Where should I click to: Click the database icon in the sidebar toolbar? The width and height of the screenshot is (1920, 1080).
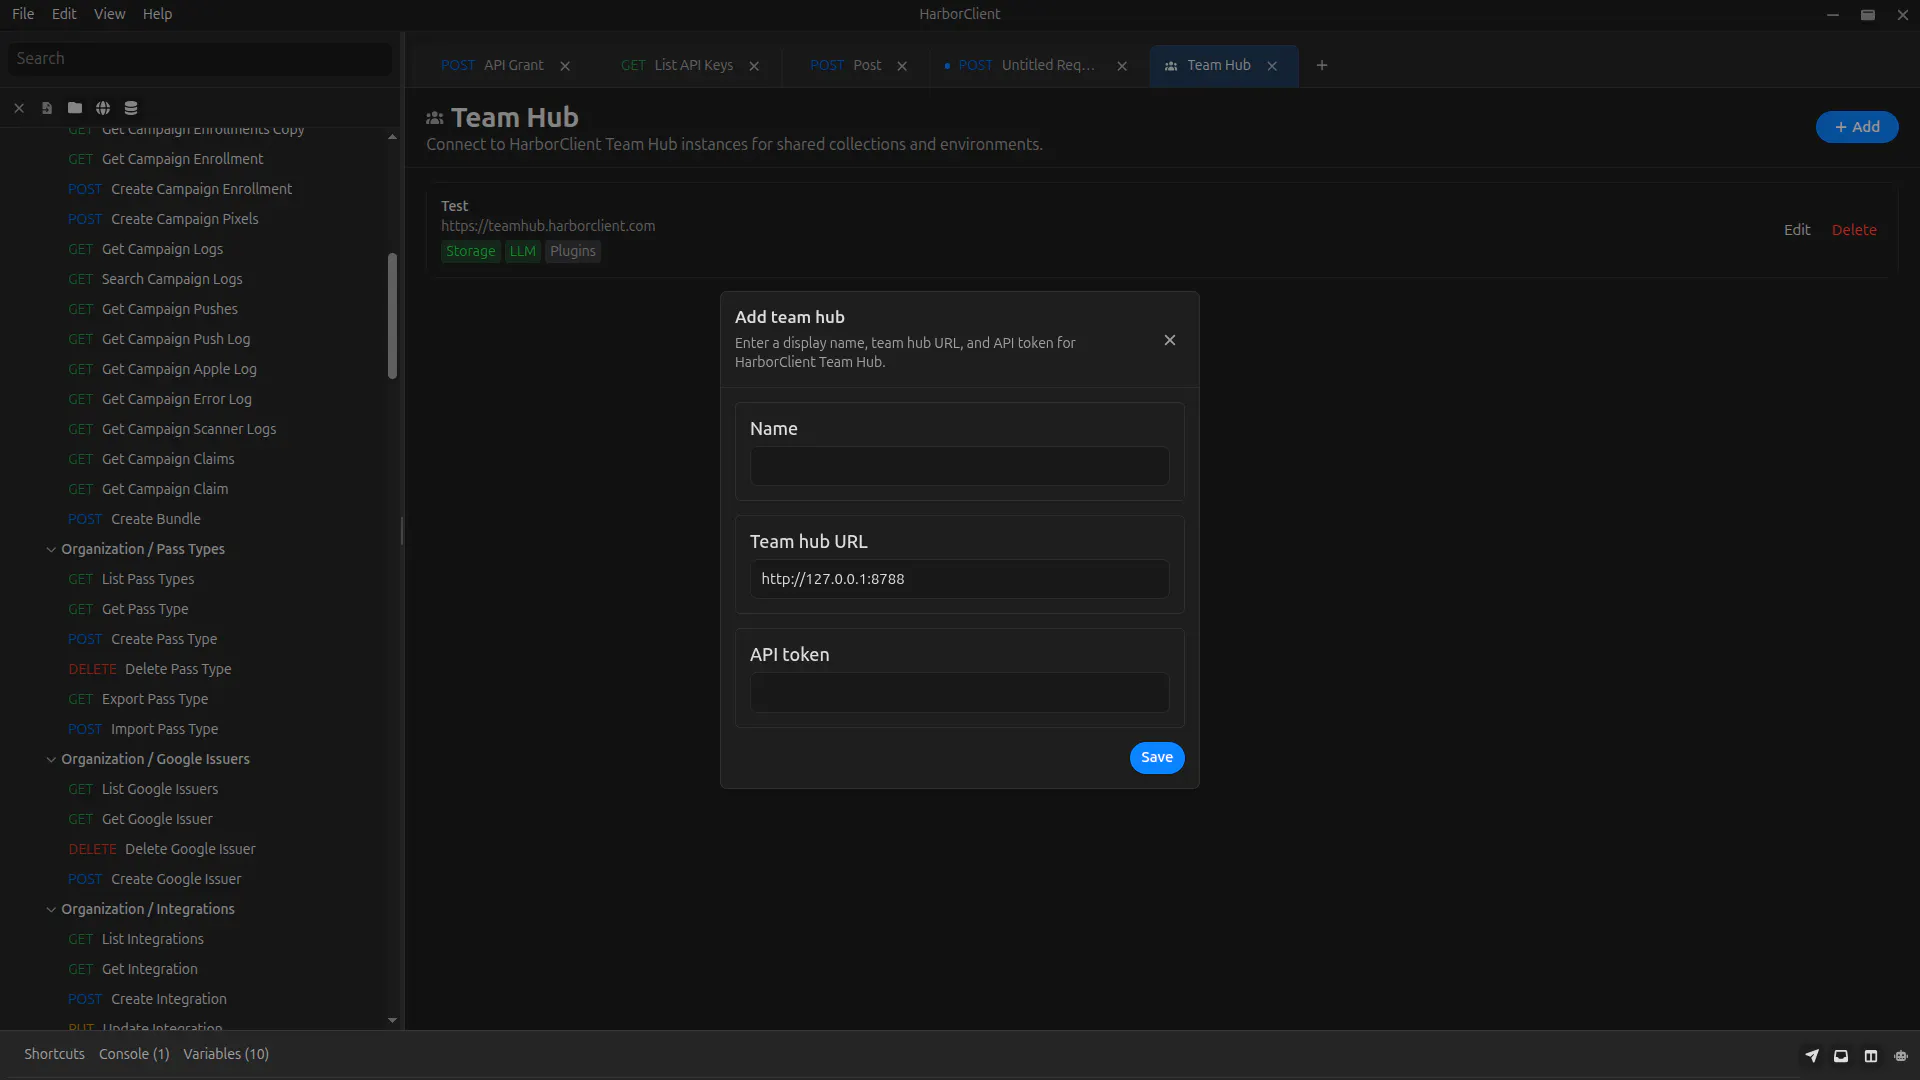tap(131, 108)
